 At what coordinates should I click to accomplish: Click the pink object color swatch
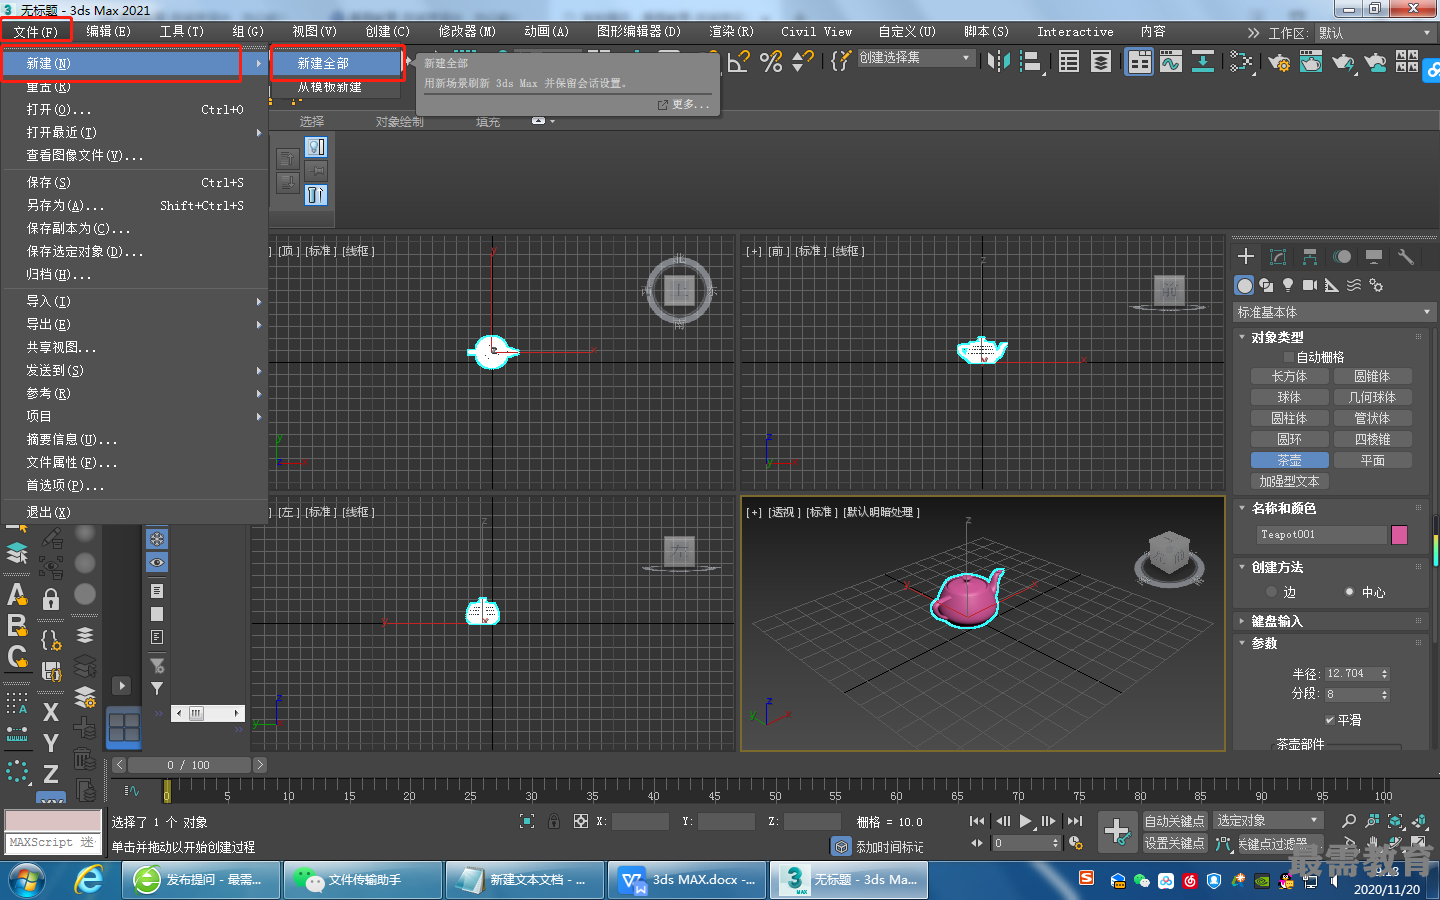pos(1400,535)
